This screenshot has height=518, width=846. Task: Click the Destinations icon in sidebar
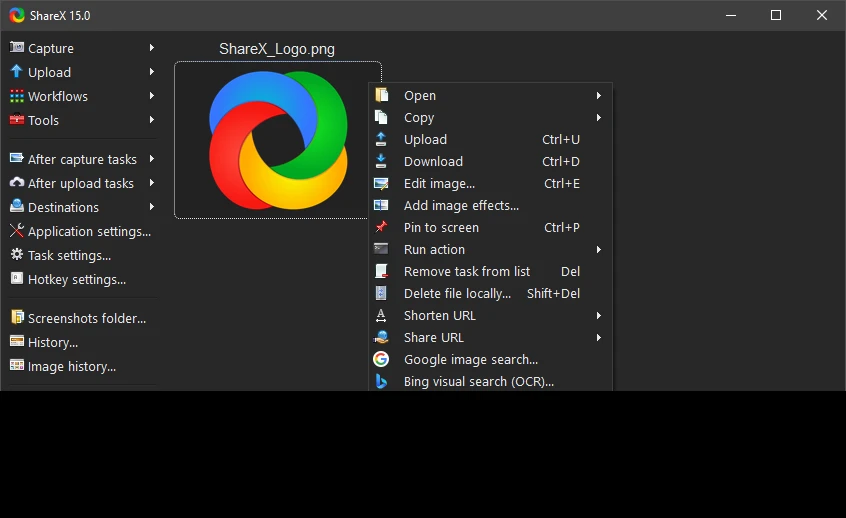point(17,206)
